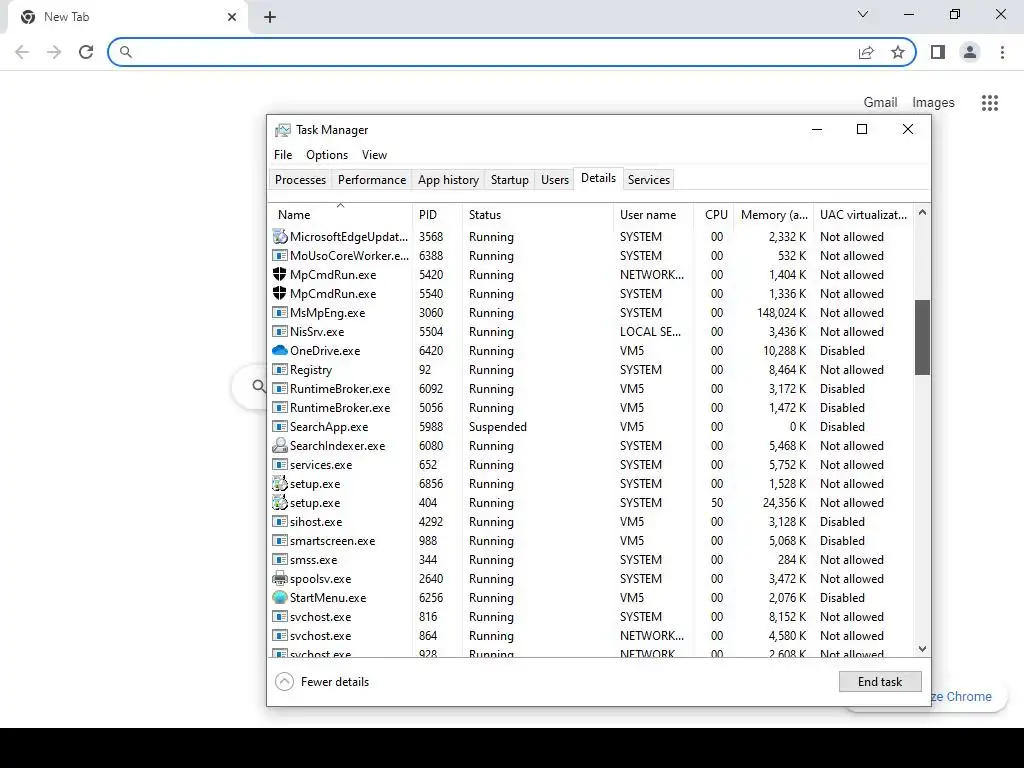Open a new Chrome tab

point(270,17)
